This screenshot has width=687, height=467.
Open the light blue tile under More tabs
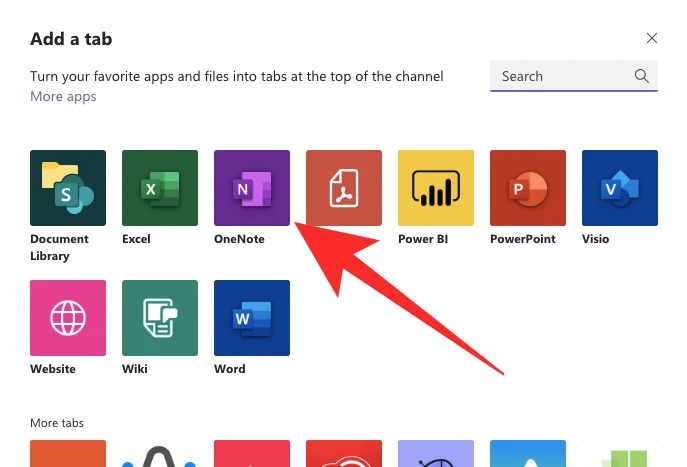(528, 453)
